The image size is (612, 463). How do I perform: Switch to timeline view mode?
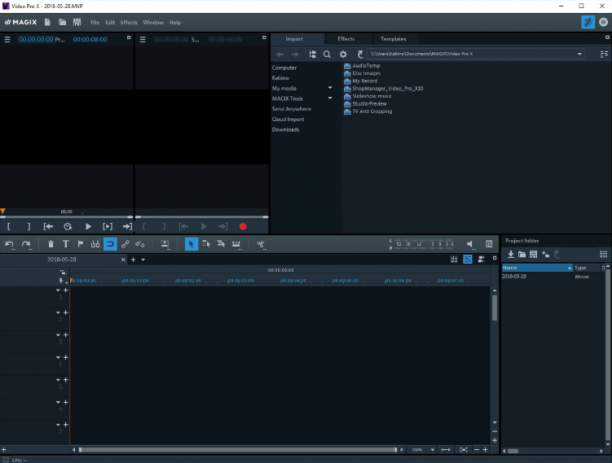click(468, 259)
